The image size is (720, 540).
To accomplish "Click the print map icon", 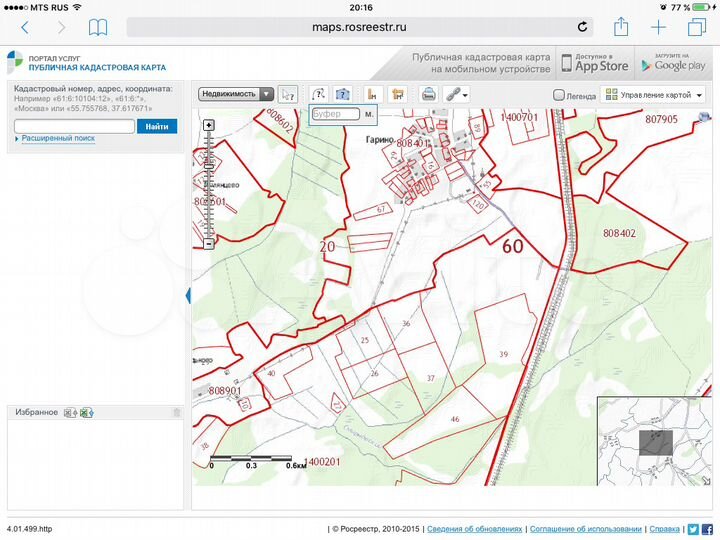I will [x=428, y=94].
